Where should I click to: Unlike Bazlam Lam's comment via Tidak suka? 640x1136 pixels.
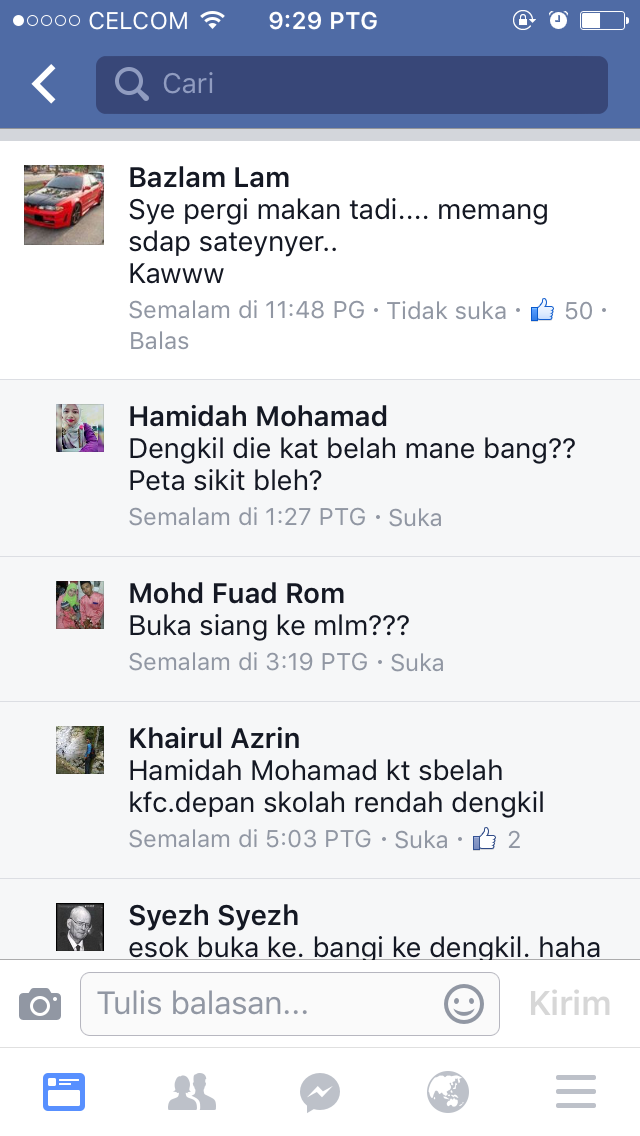[446, 311]
